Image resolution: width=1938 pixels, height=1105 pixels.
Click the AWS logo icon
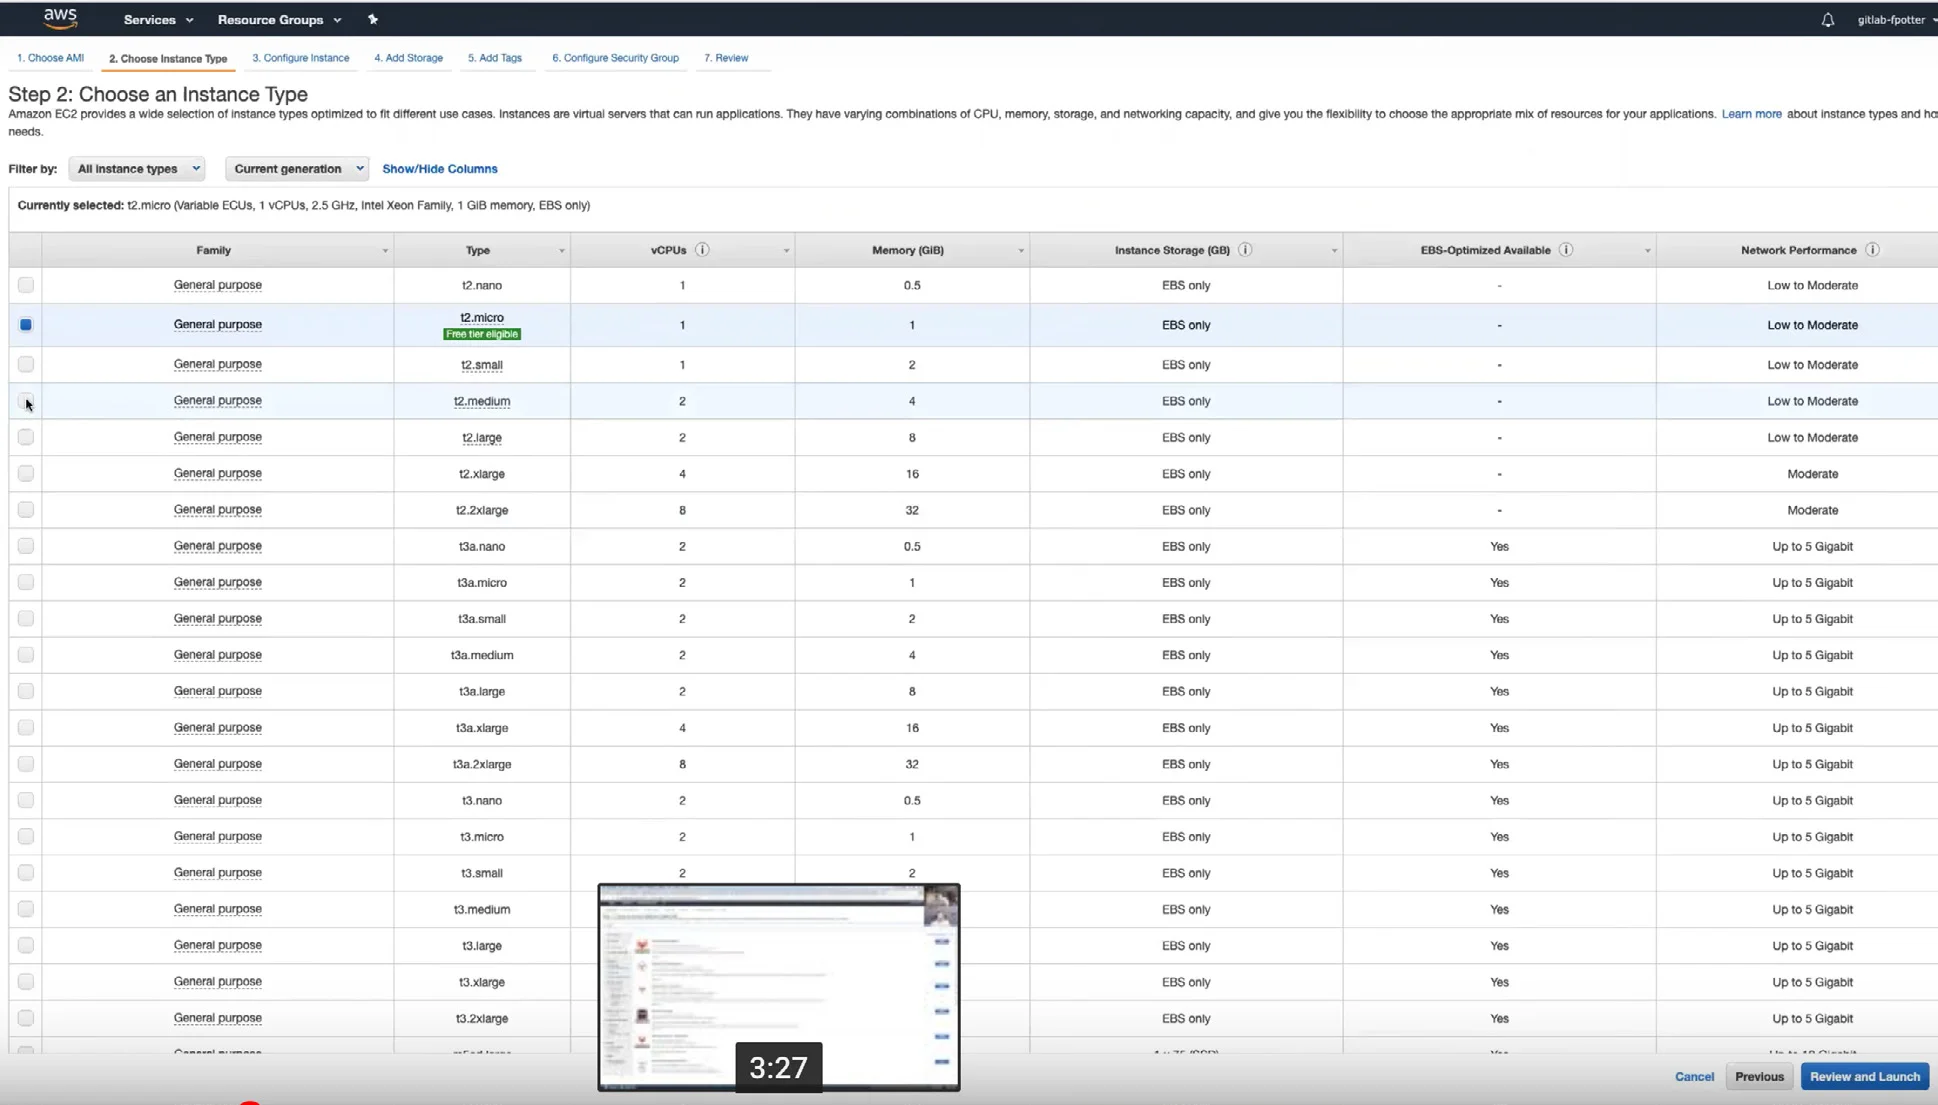point(60,18)
